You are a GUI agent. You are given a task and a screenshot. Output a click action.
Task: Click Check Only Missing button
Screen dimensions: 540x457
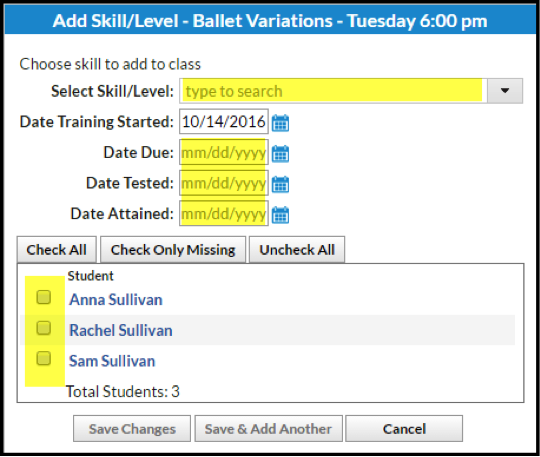pyautogui.click(x=173, y=250)
